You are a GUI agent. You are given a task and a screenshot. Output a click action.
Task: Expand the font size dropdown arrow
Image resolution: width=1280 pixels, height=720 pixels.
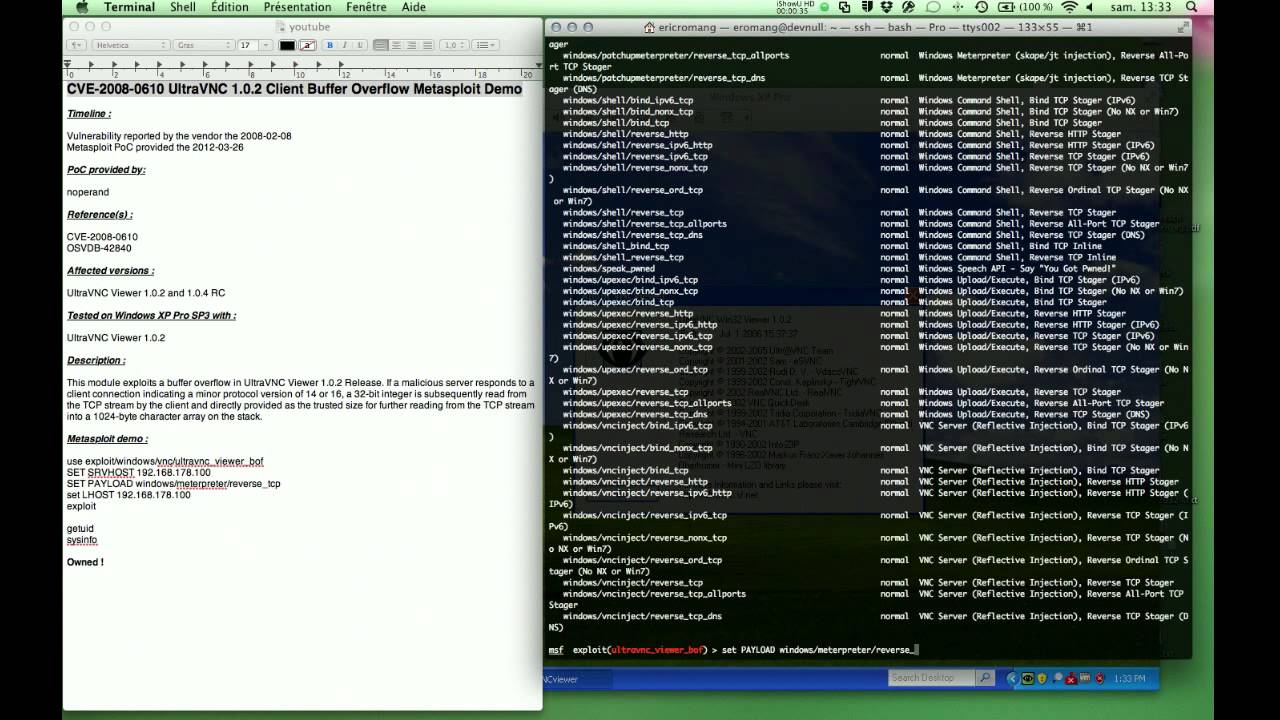pos(265,45)
